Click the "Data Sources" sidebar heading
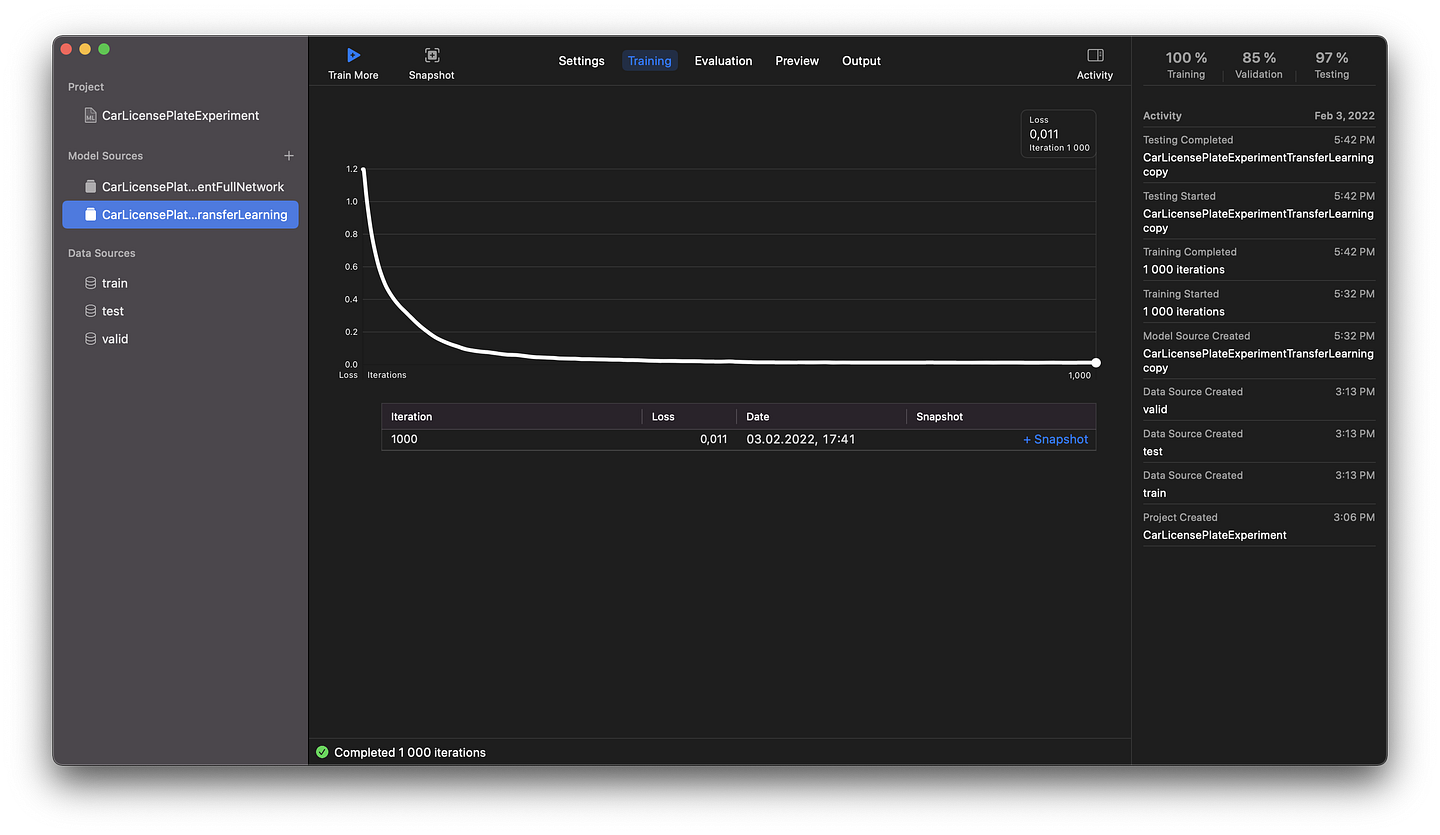 click(x=101, y=254)
